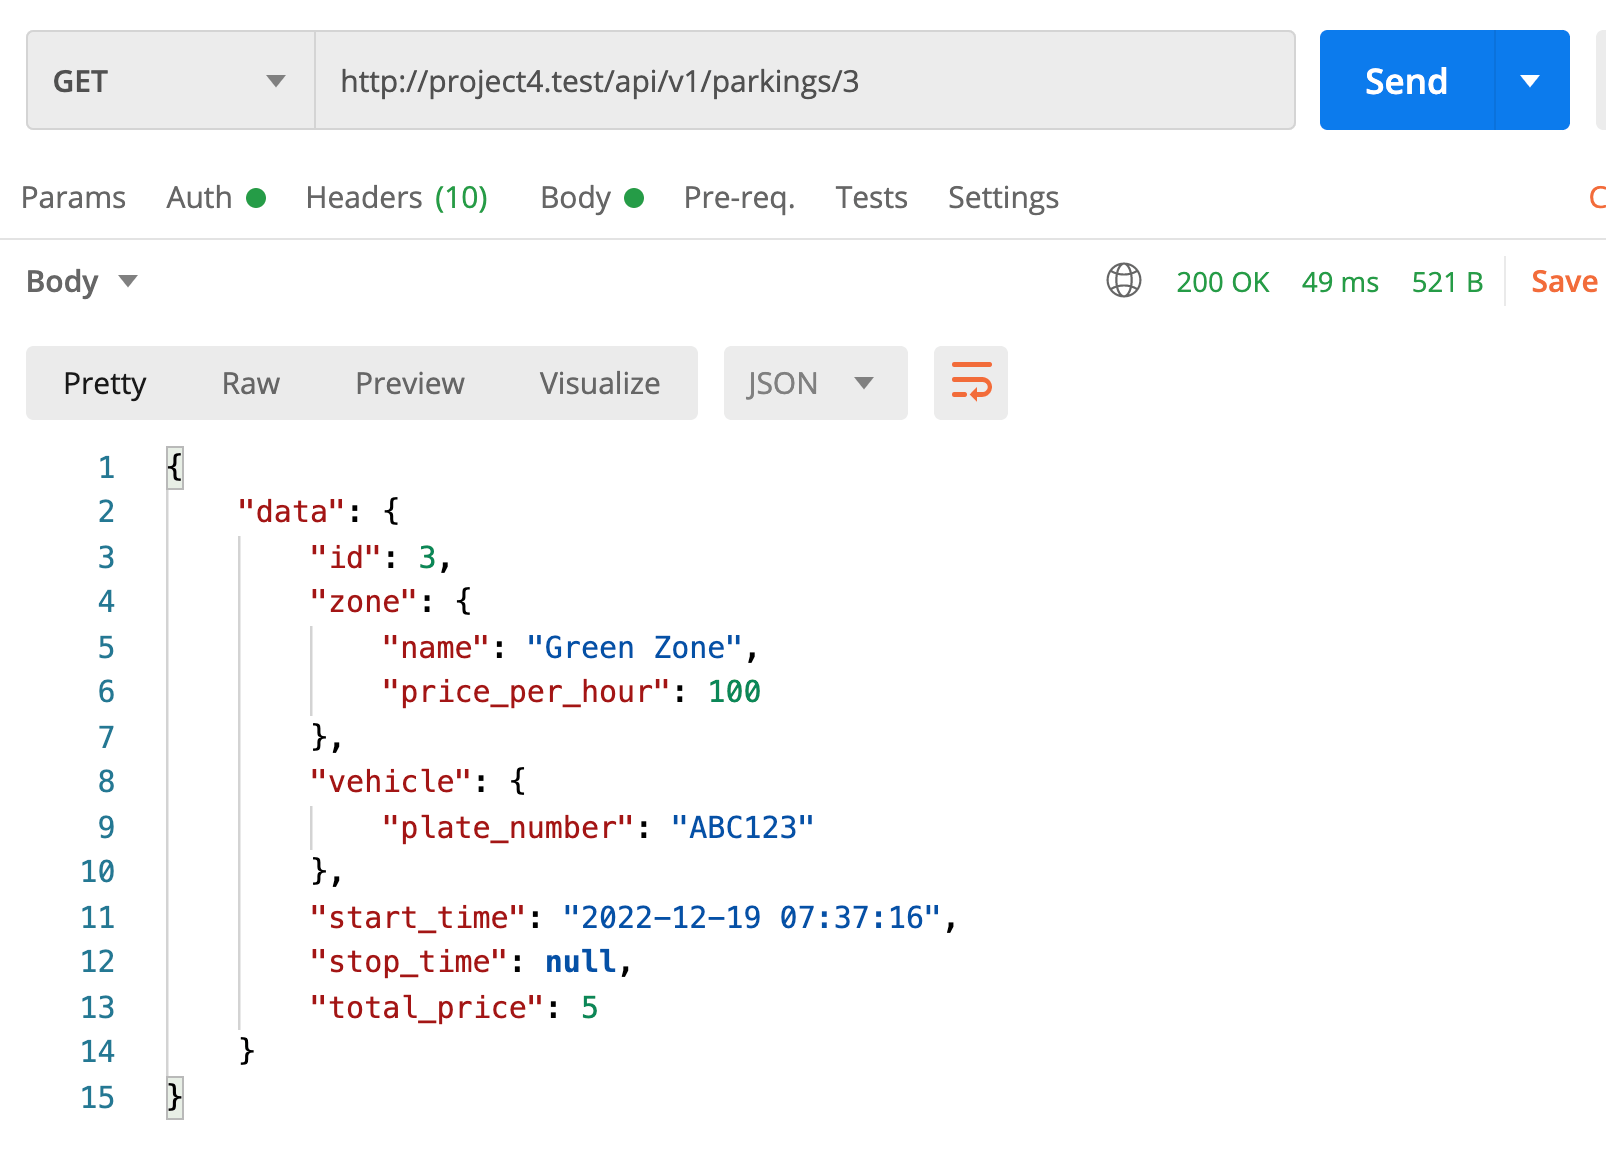The height and width of the screenshot is (1172, 1606).
Task: Open the Tests tab
Action: tap(871, 197)
